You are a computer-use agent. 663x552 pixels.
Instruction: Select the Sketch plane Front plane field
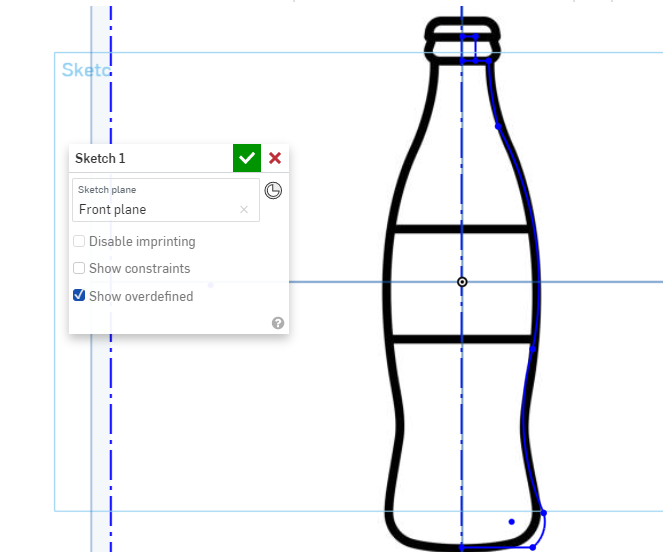tap(166, 200)
